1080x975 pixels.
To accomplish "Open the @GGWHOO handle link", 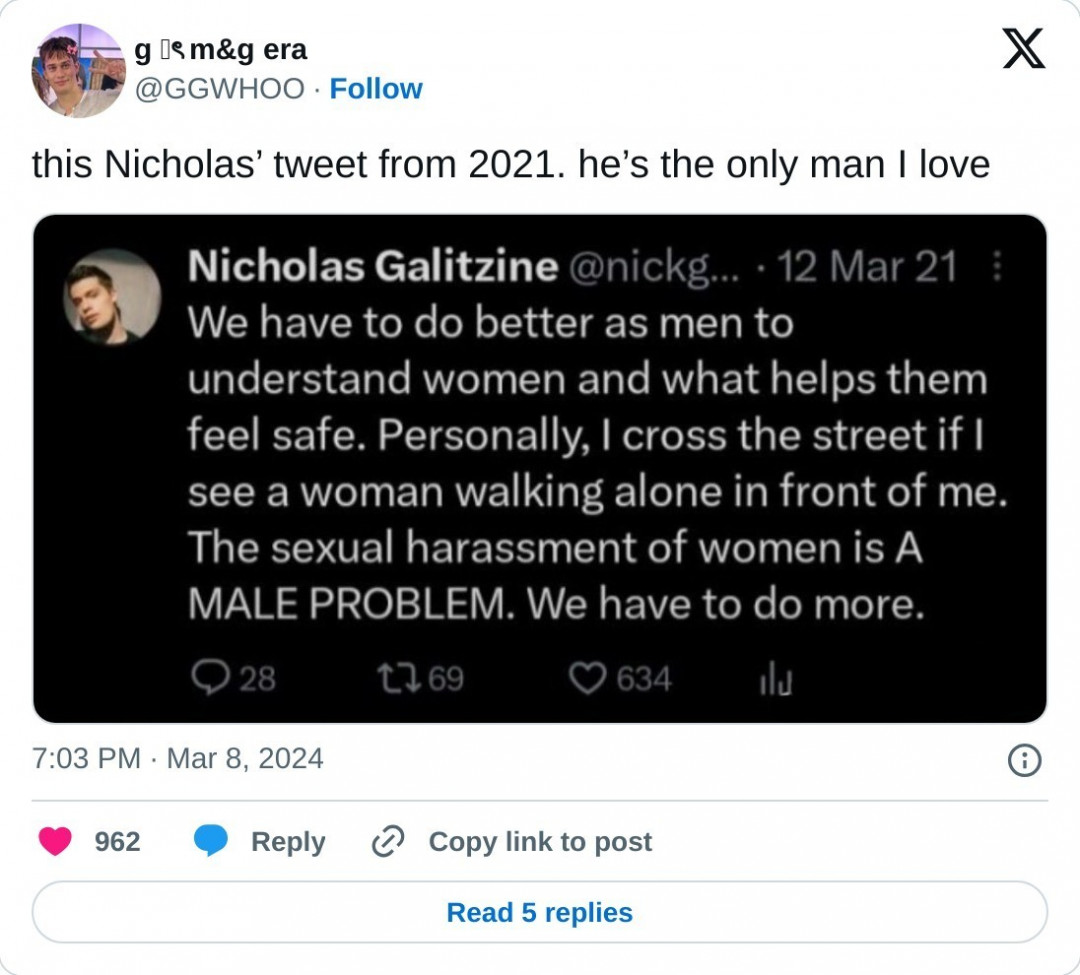I will point(219,89).
